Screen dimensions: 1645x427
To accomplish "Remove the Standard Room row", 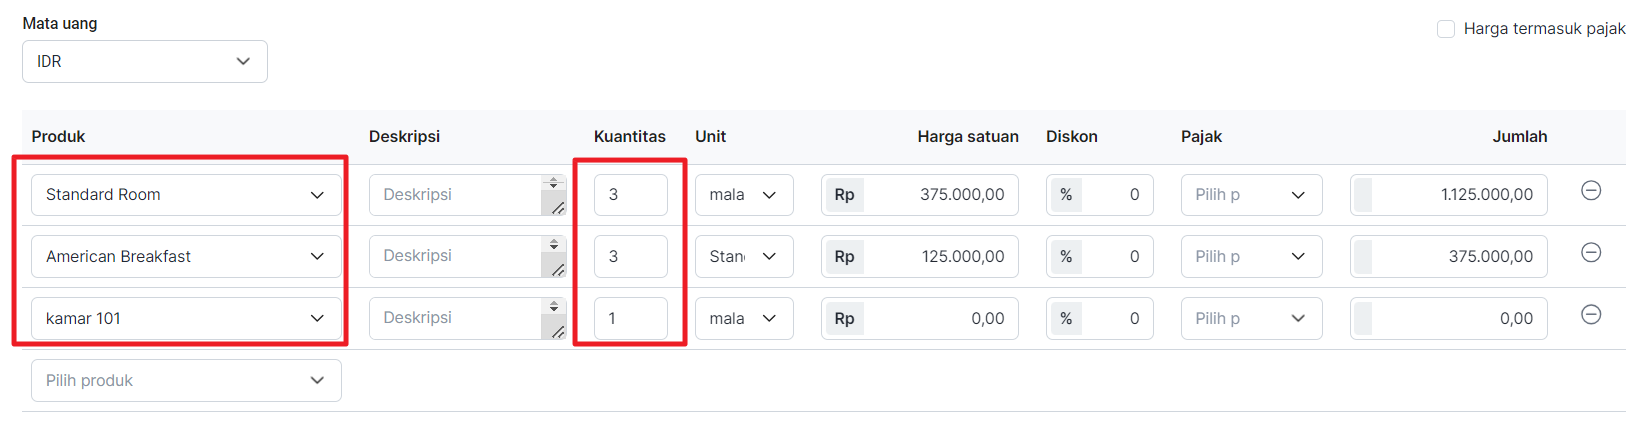I will pos(1591,190).
